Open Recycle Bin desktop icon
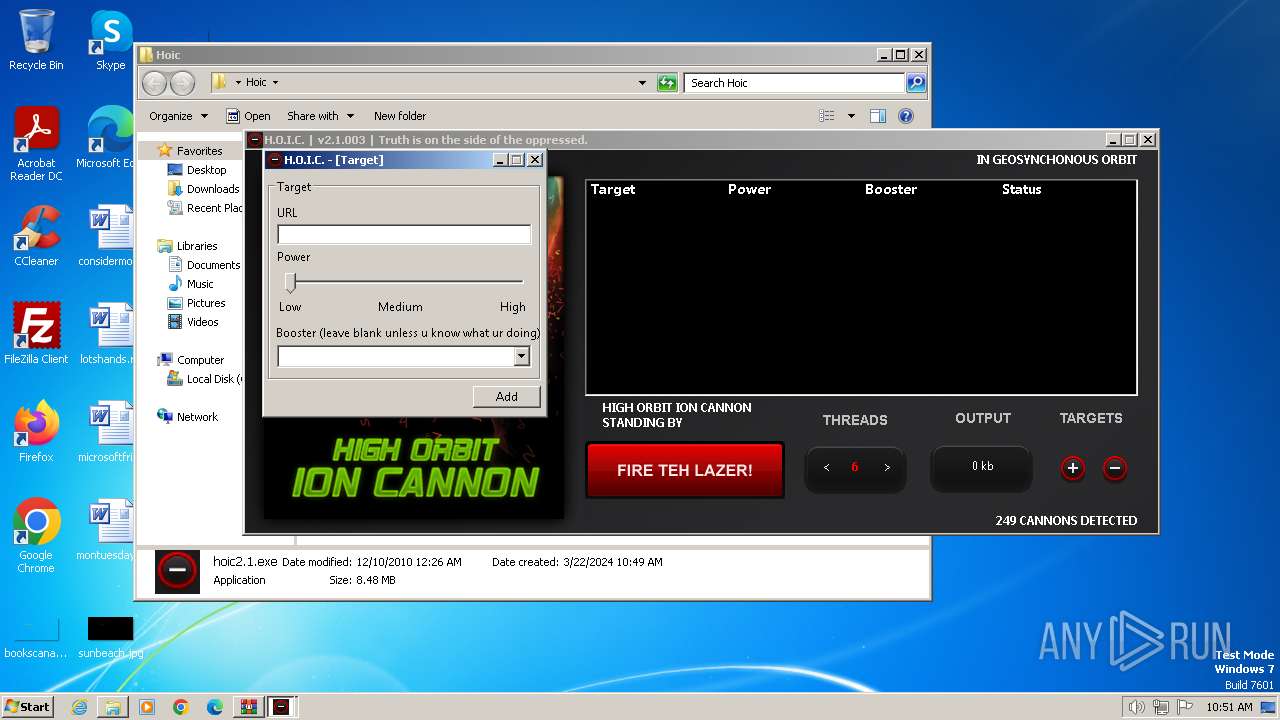 [x=36, y=40]
